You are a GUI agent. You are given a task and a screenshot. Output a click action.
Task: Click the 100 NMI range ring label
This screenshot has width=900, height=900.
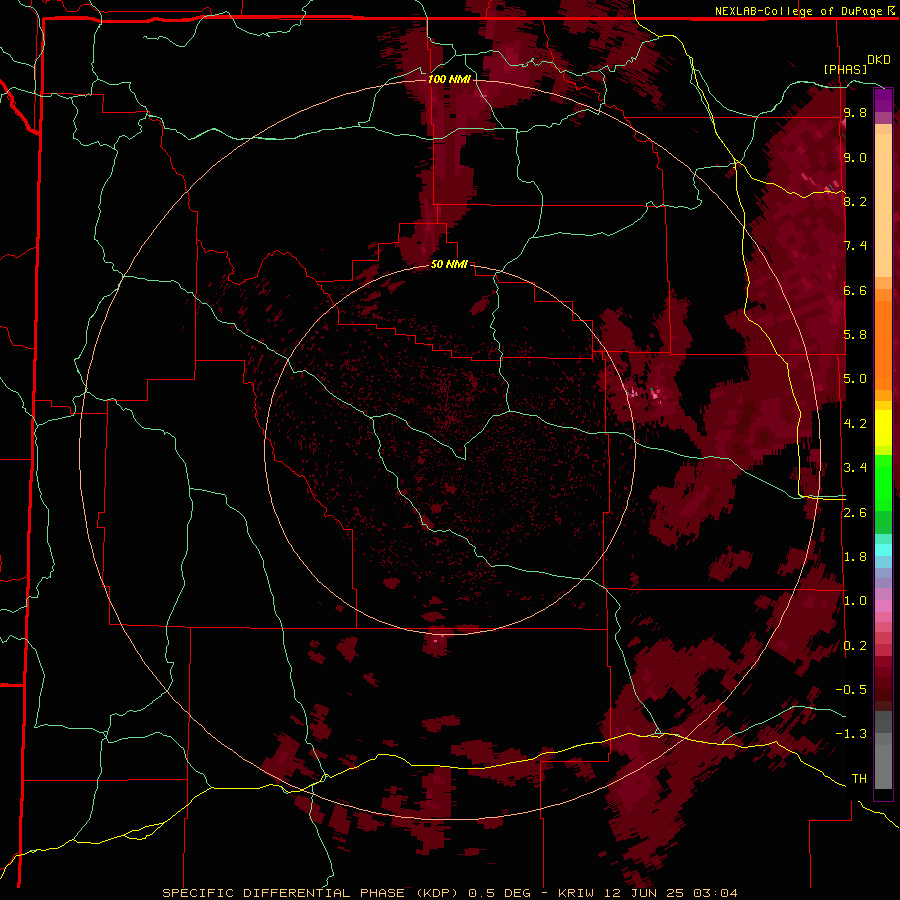tap(449, 79)
